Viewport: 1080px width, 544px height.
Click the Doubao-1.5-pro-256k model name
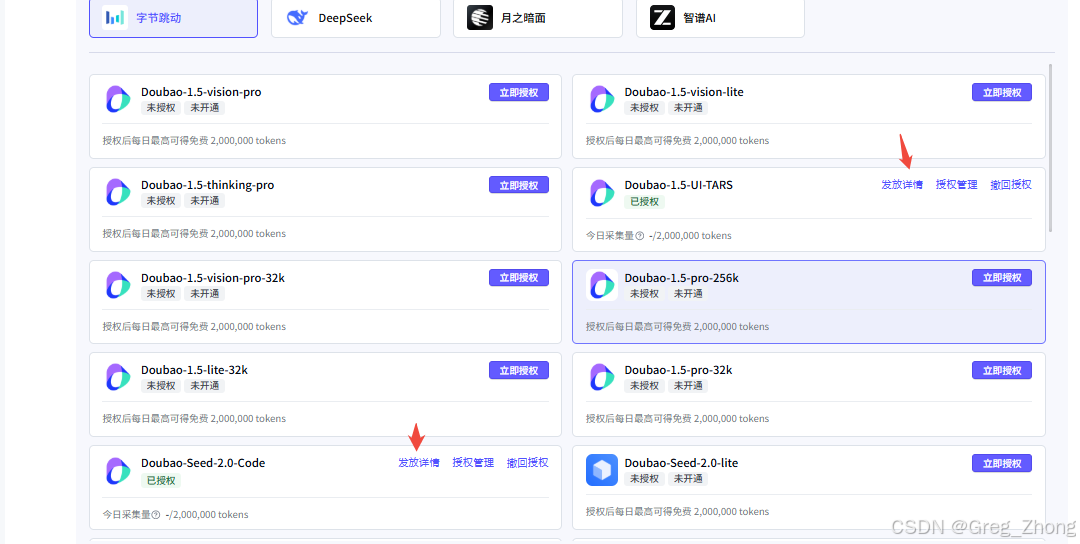click(x=681, y=278)
